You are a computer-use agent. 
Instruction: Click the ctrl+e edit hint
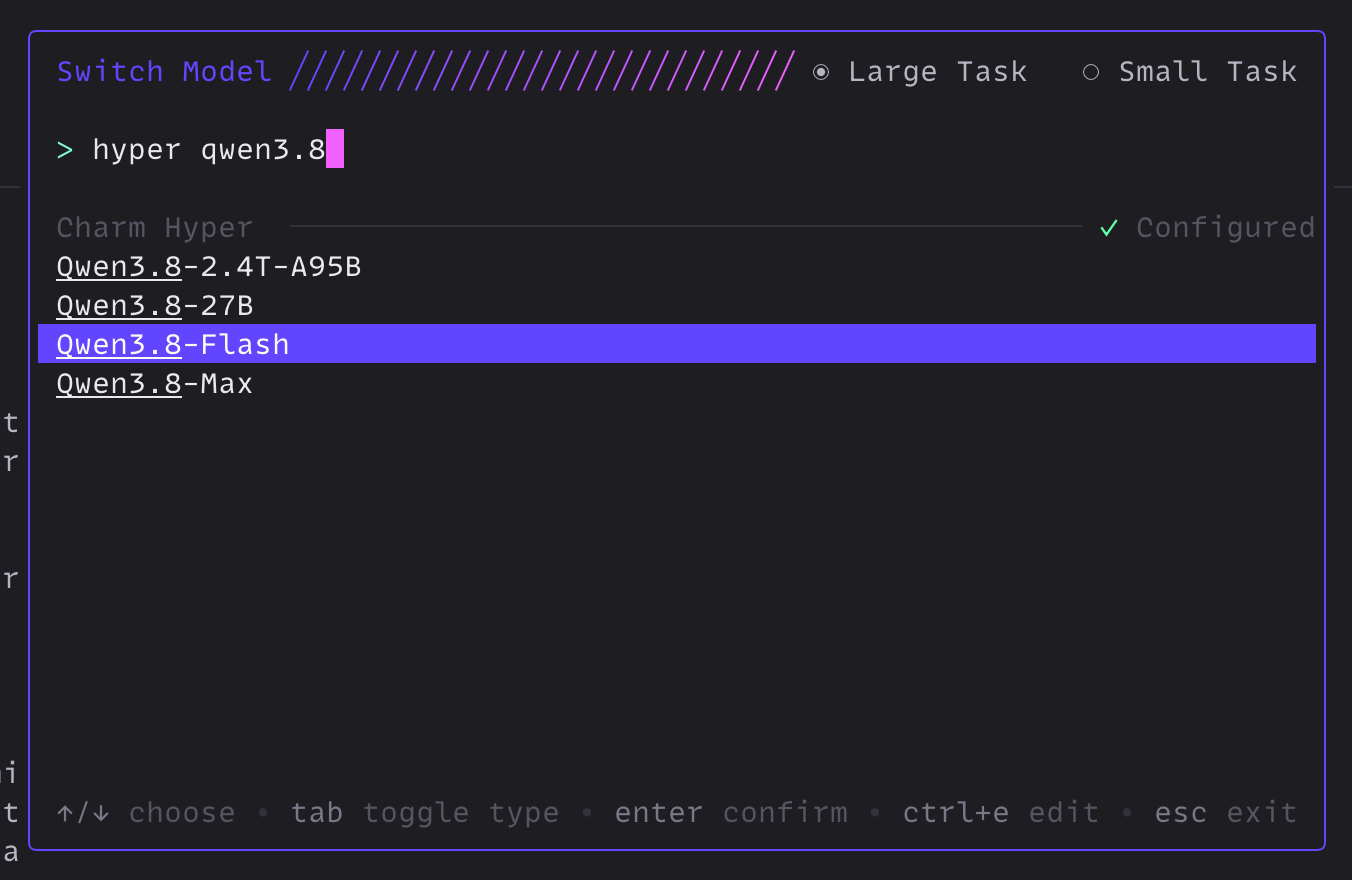(1001, 813)
